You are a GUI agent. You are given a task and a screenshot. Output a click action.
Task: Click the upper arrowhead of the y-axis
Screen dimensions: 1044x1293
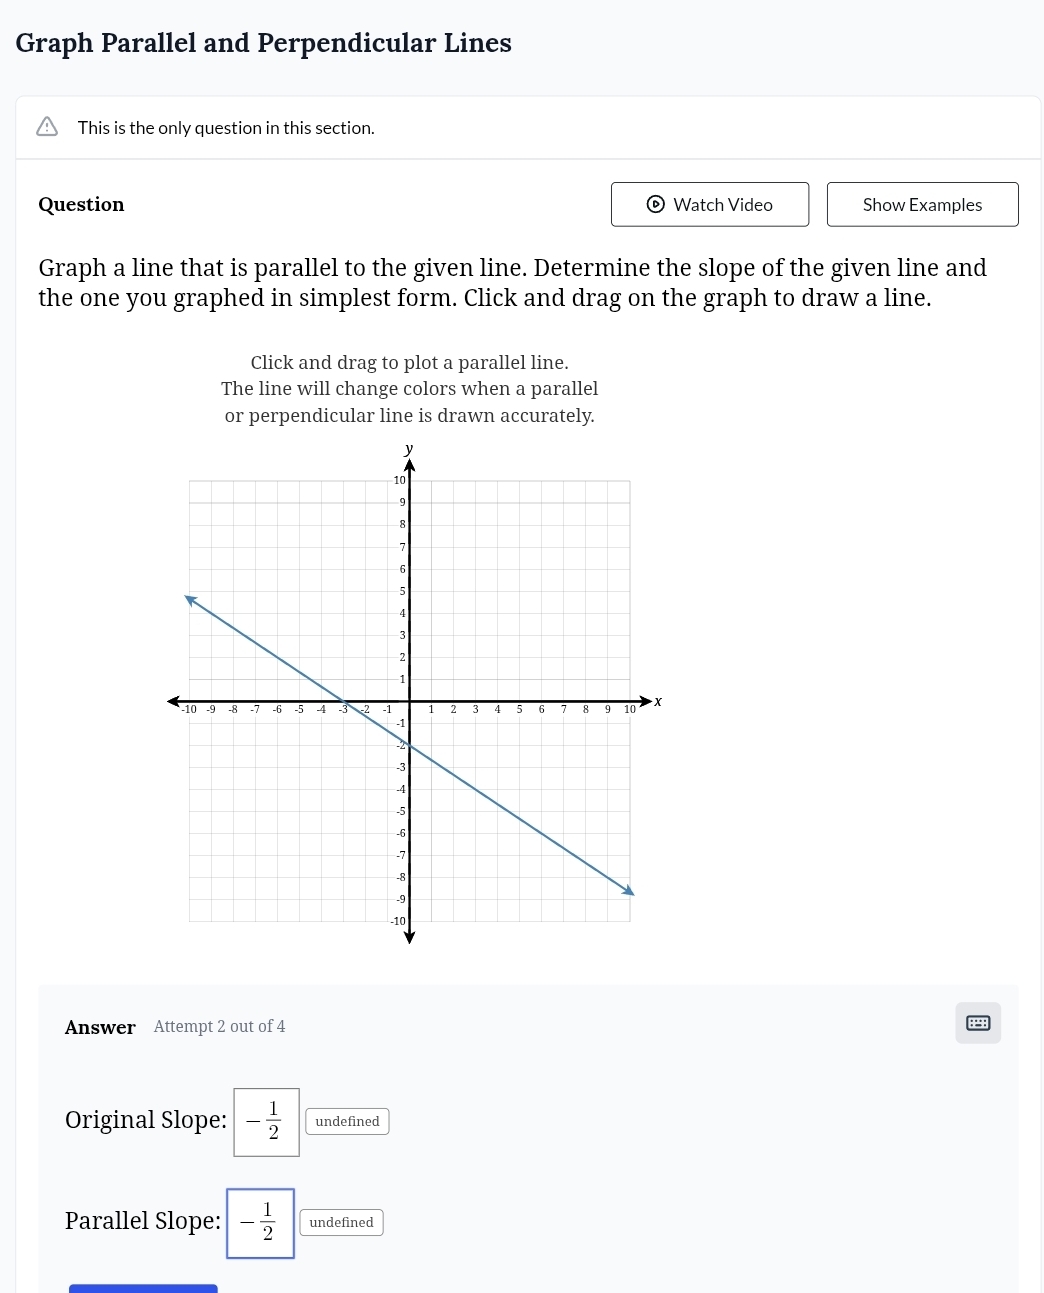[408, 466]
